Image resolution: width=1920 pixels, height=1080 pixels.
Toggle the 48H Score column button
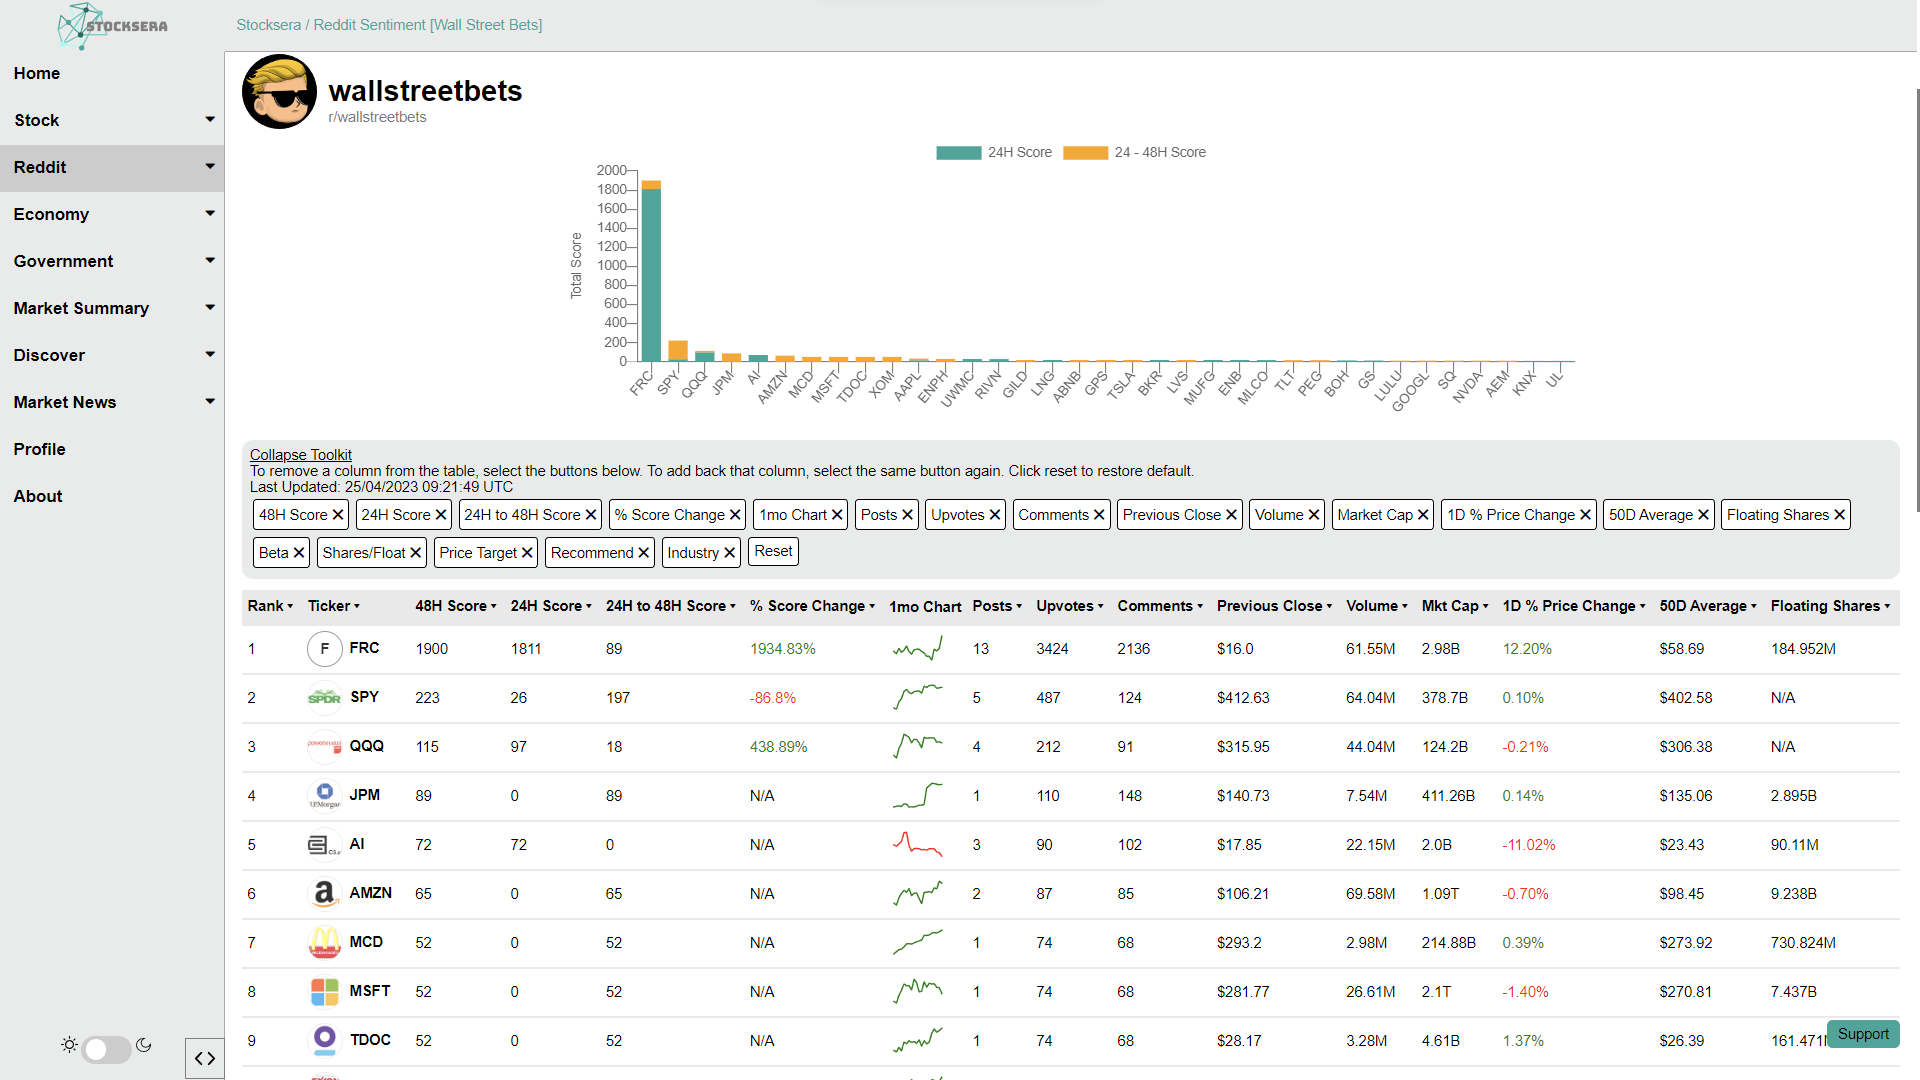tap(301, 515)
